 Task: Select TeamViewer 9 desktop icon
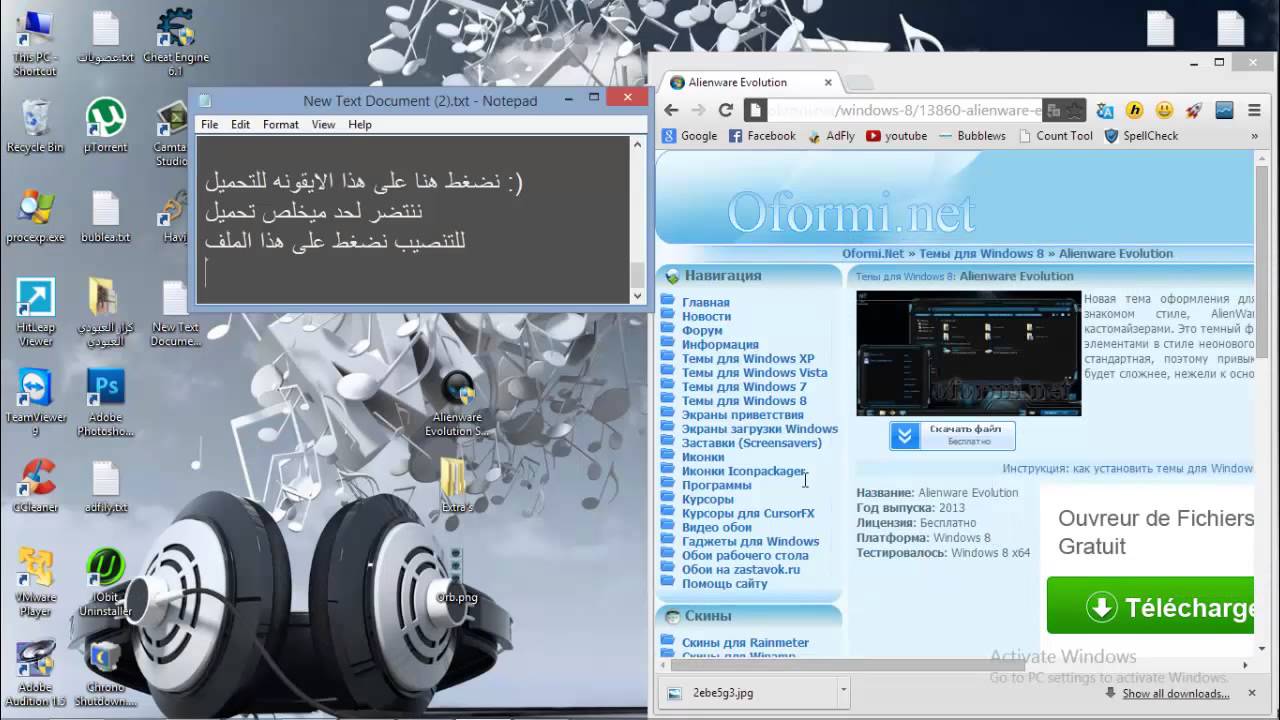click(x=35, y=402)
